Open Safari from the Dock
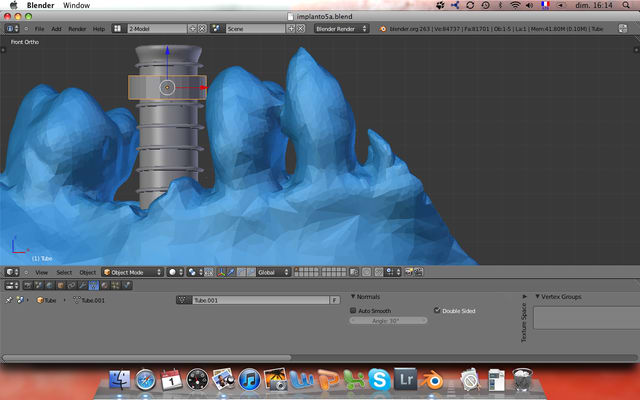 coord(145,379)
